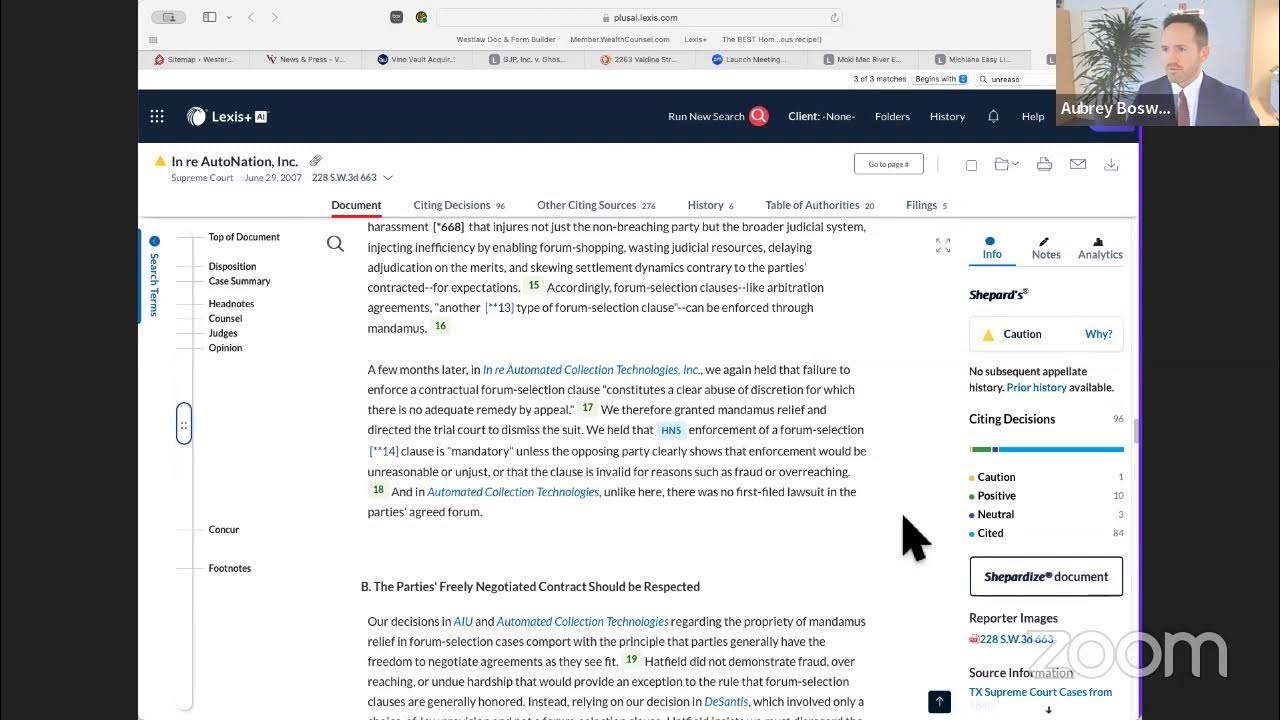The height and width of the screenshot is (720, 1280).
Task: Open the Notes pencil panel
Action: click(x=1045, y=248)
